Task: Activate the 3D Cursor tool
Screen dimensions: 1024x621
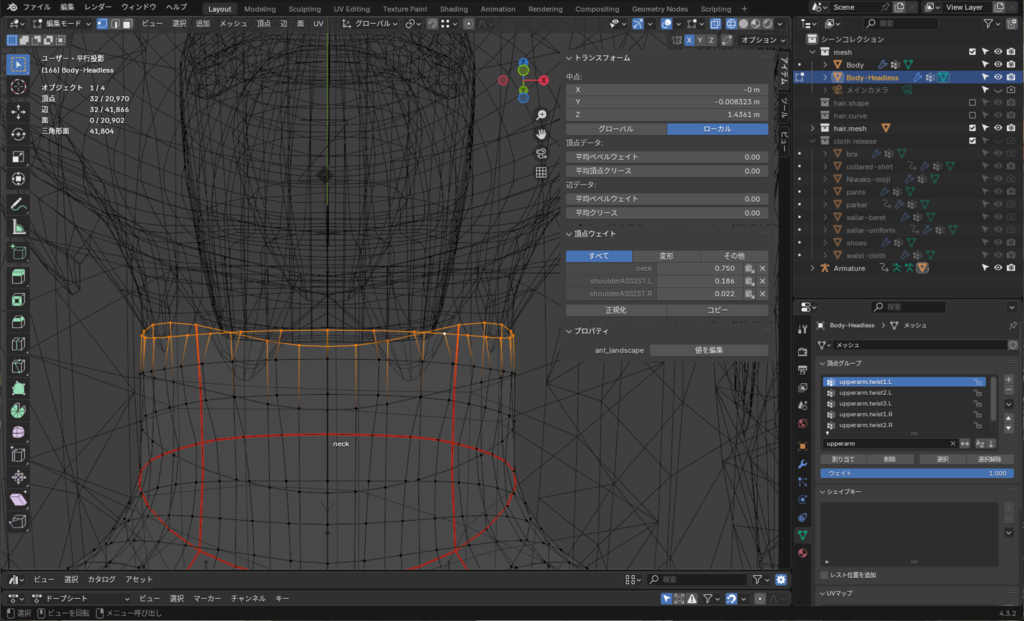Action: pyautogui.click(x=18, y=87)
